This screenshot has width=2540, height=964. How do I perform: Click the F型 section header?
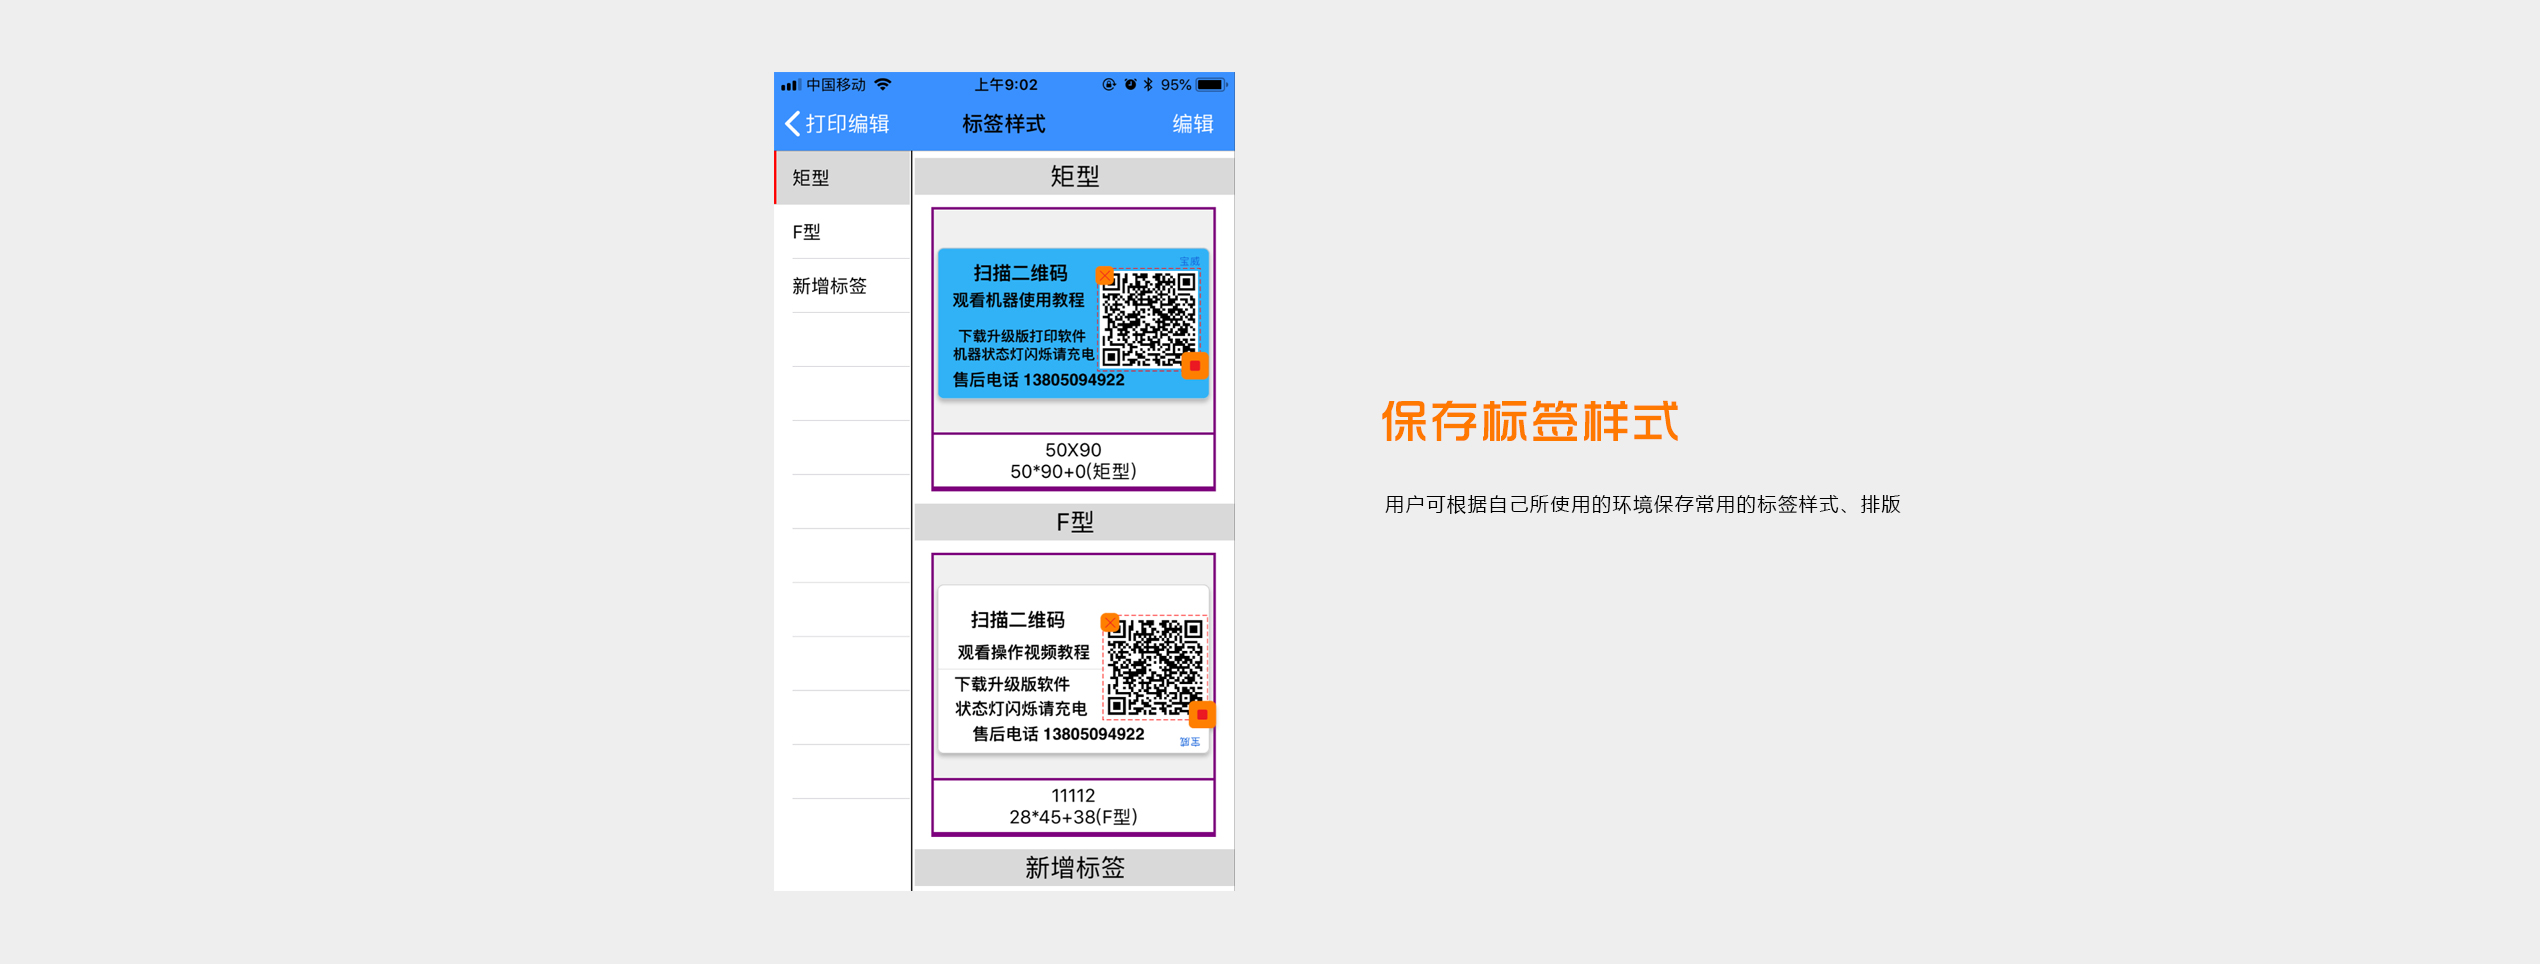click(x=1074, y=522)
